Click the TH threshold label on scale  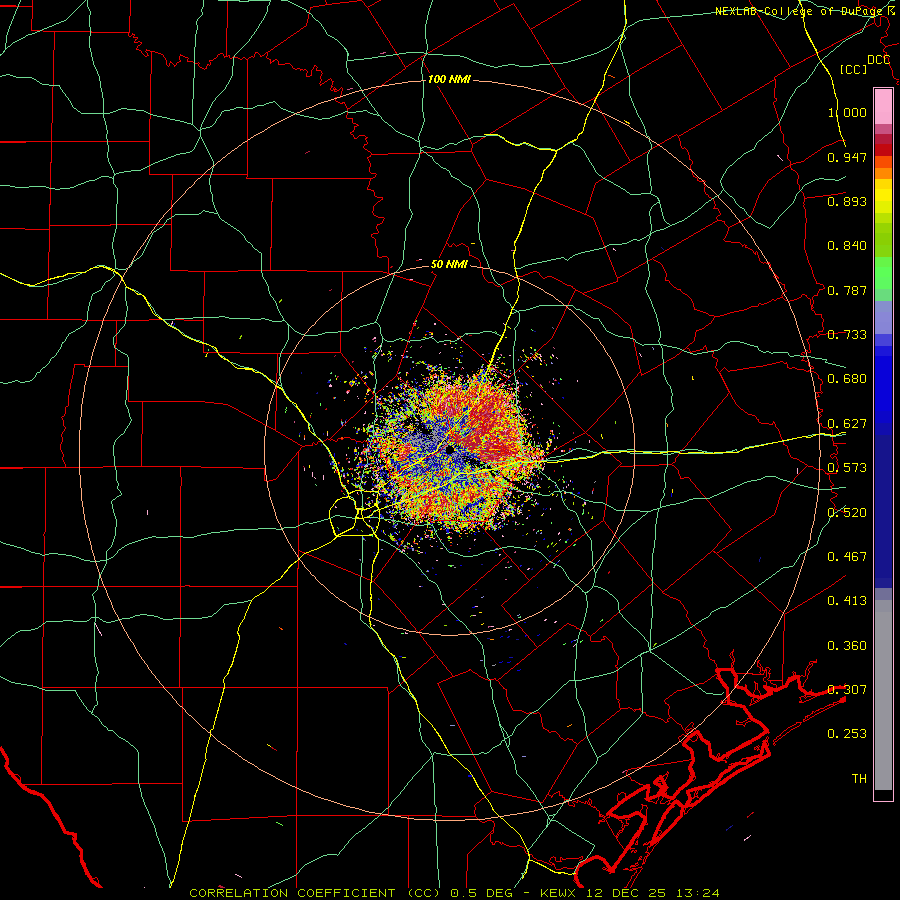click(x=859, y=778)
